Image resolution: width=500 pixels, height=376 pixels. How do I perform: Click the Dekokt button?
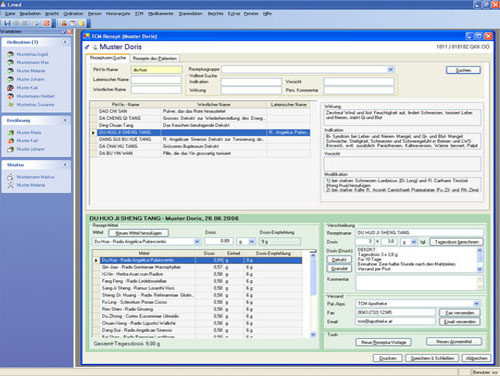[339, 259]
